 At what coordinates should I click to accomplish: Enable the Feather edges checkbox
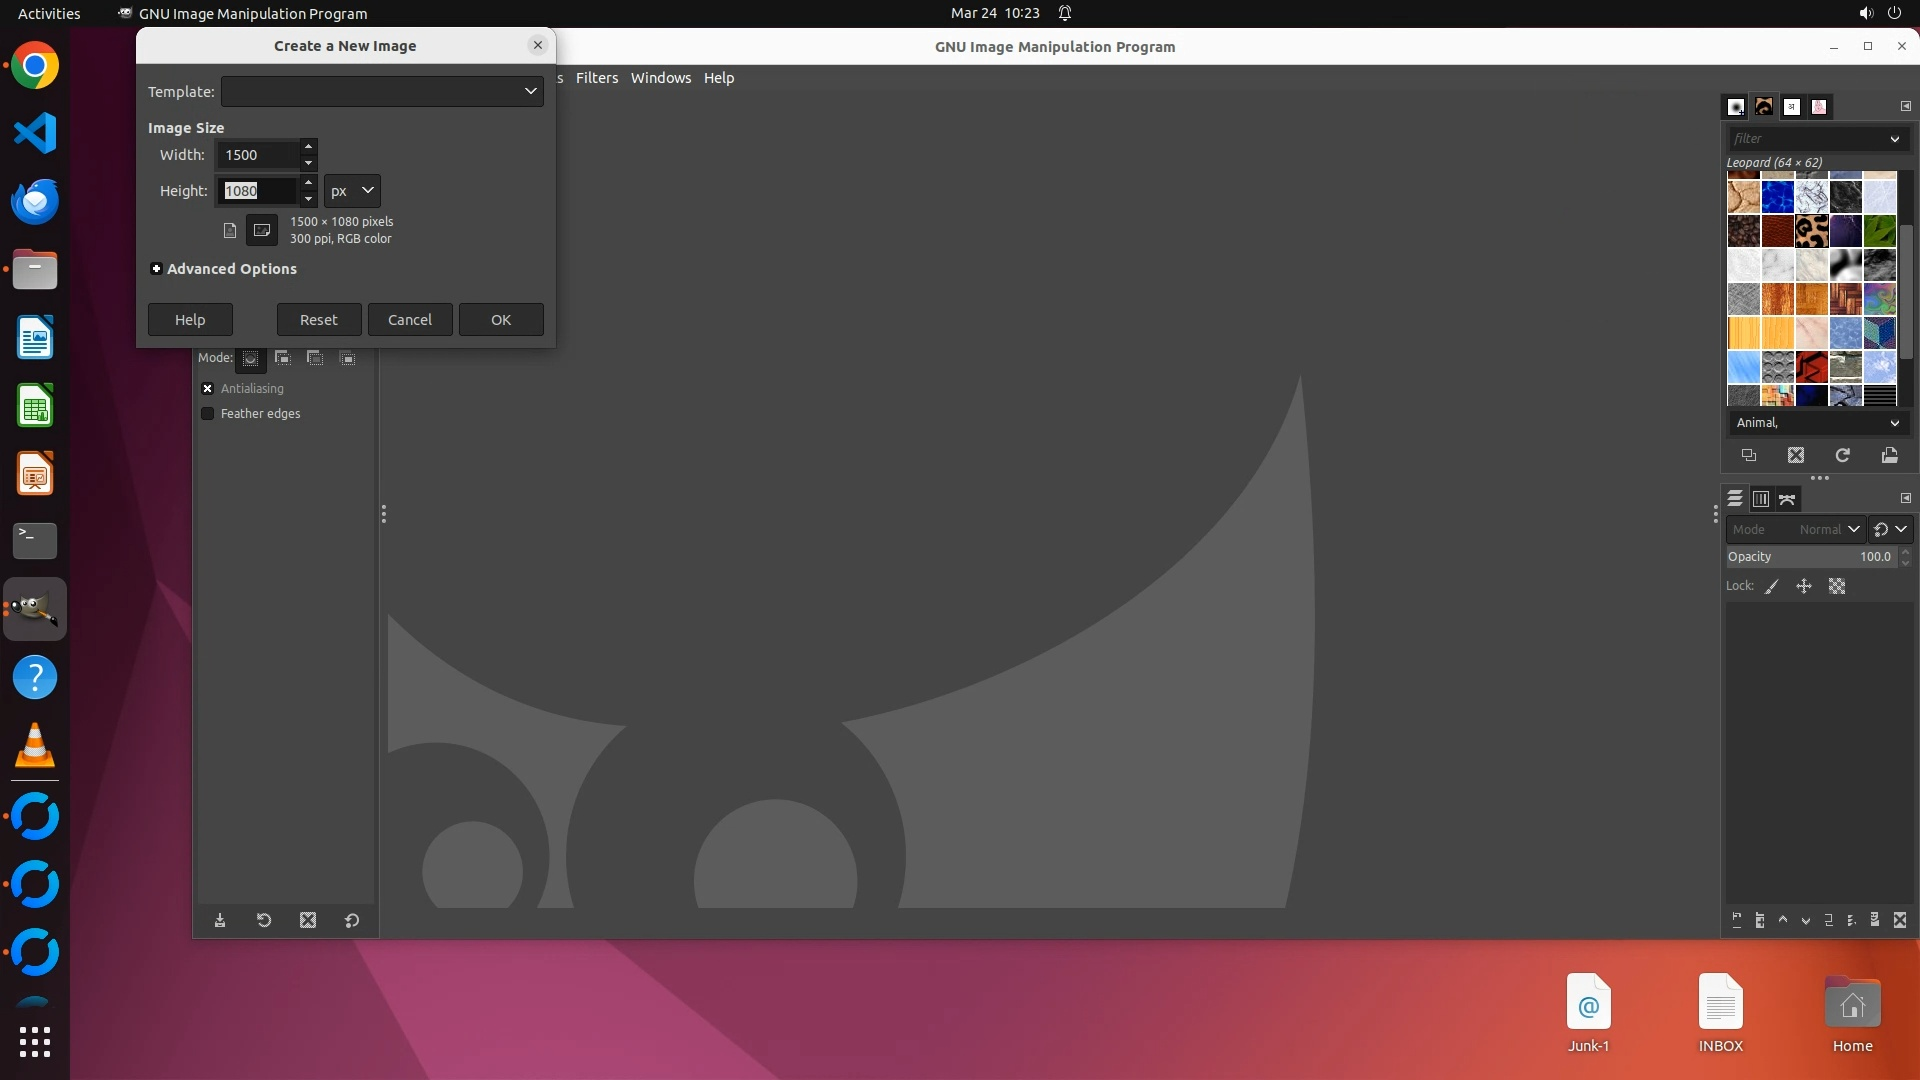[x=208, y=414]
